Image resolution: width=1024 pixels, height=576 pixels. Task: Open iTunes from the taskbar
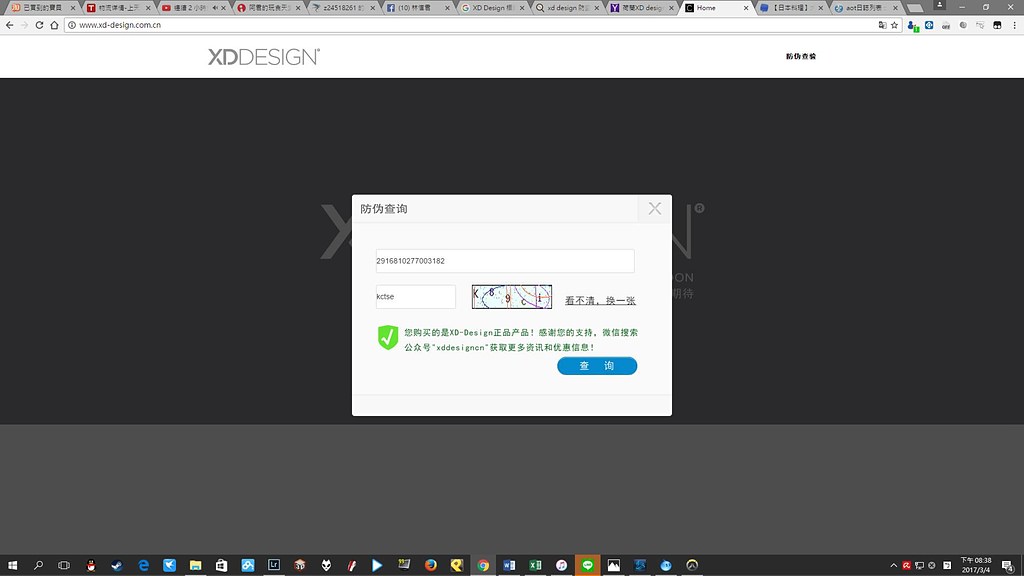coord(561,565)
